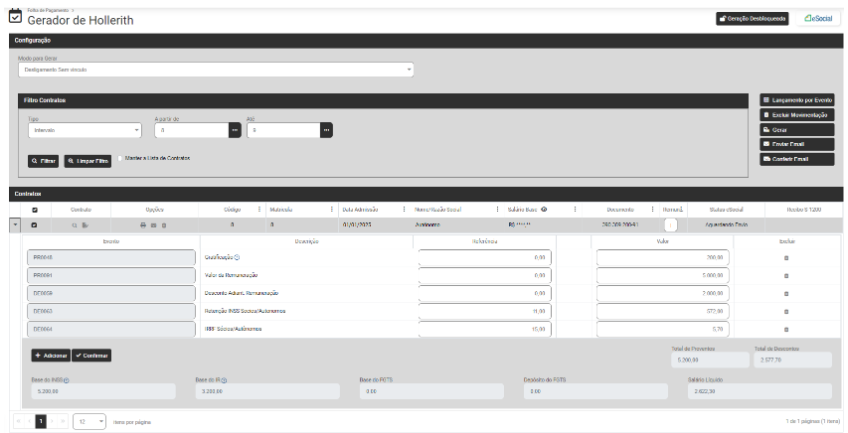Open the eSocial button
Screen dimensions: 848x433
tap(818, 18)
